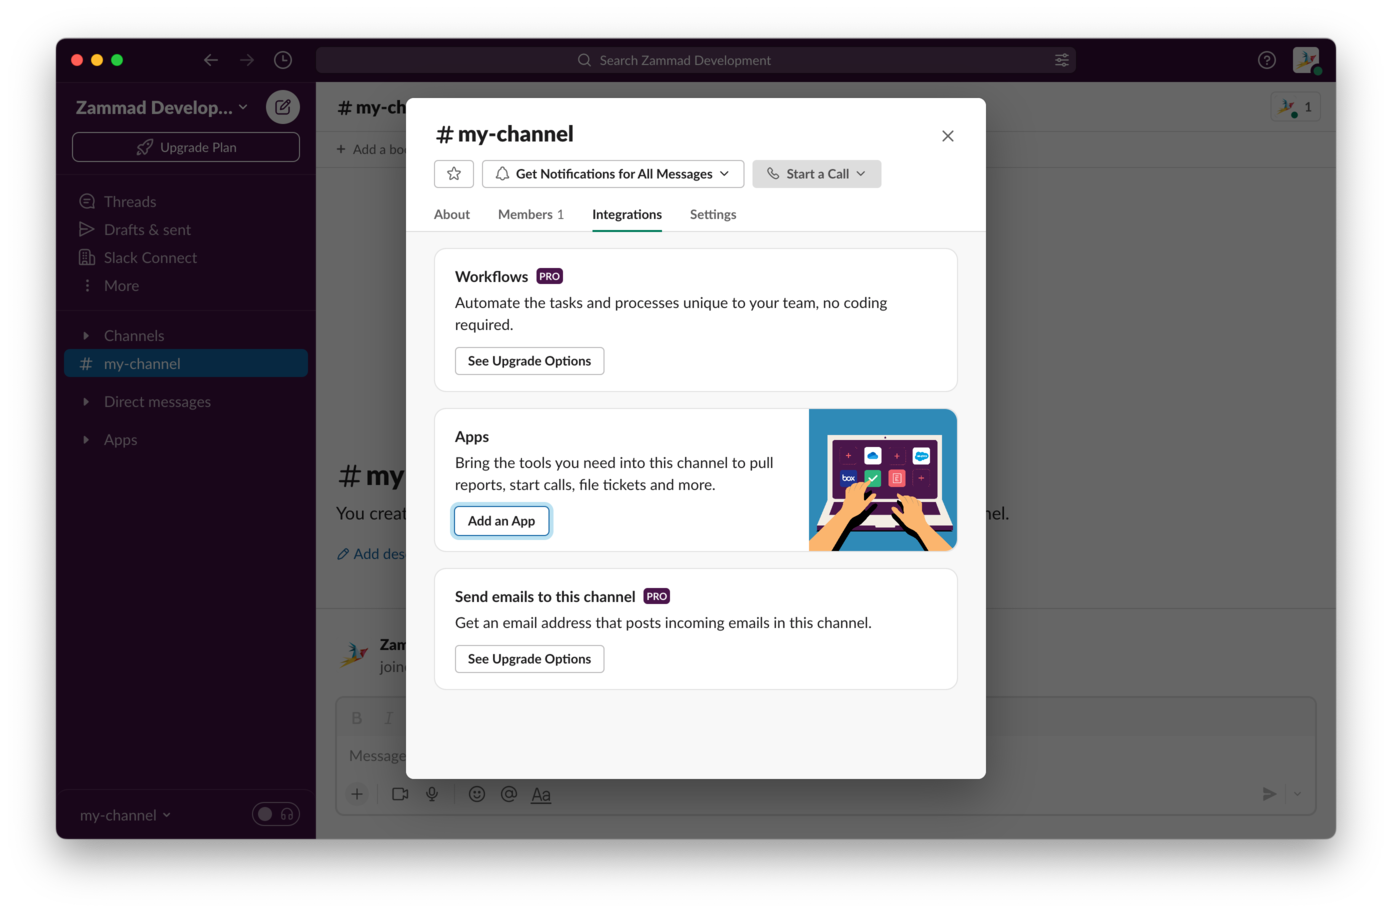Image resolution: width=1392 pixels, height=913 pixels.
Task: Click the Upgrade Plan rocket icon
Action: coord(145,147)
